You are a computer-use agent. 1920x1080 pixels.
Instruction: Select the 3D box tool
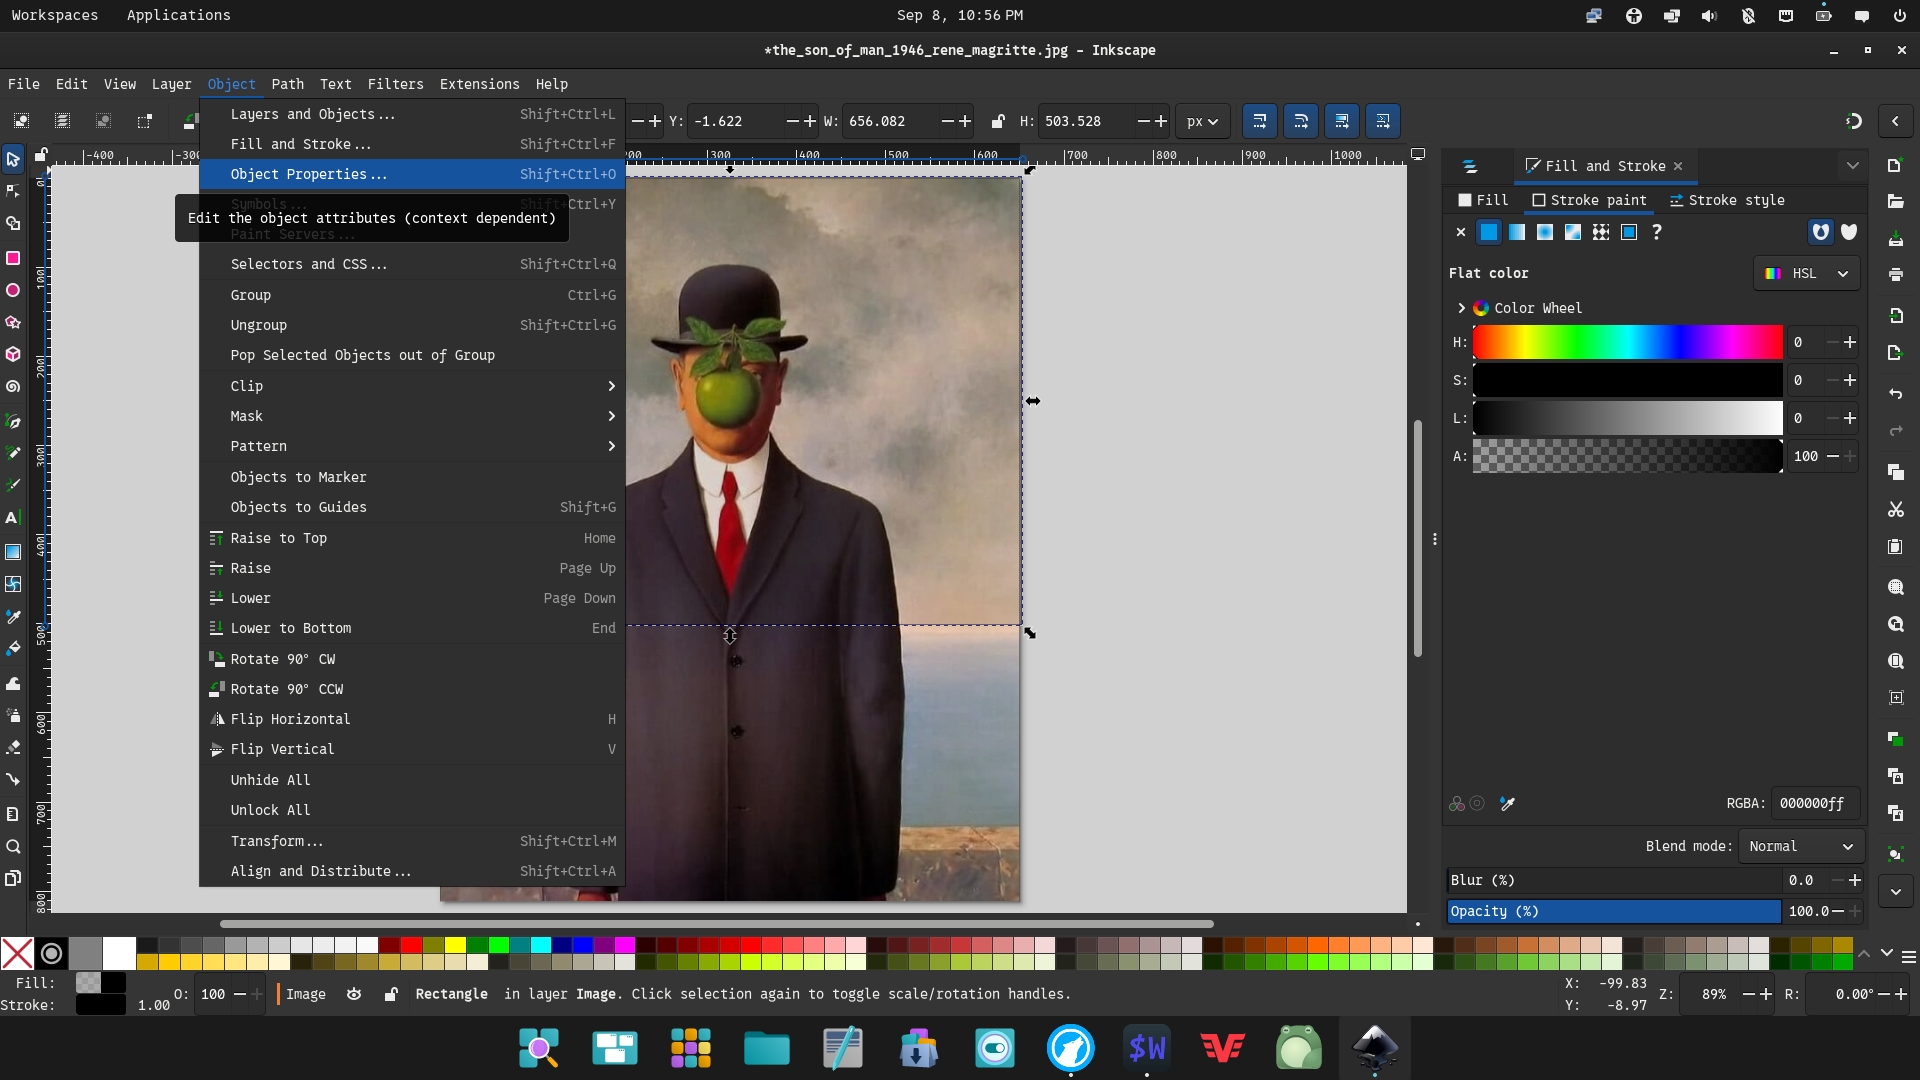[13, 354]
